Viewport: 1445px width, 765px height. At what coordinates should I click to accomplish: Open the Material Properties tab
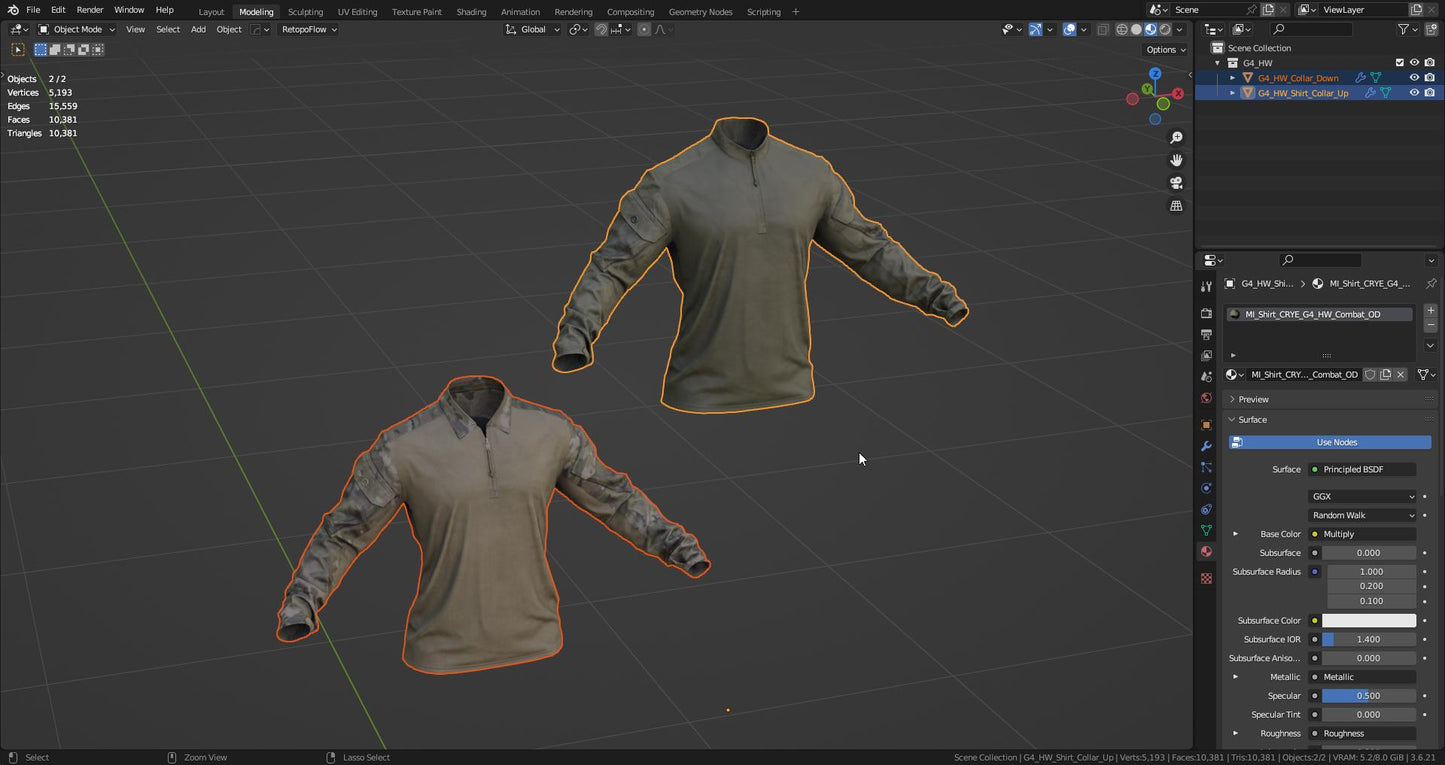[1206, 552]
